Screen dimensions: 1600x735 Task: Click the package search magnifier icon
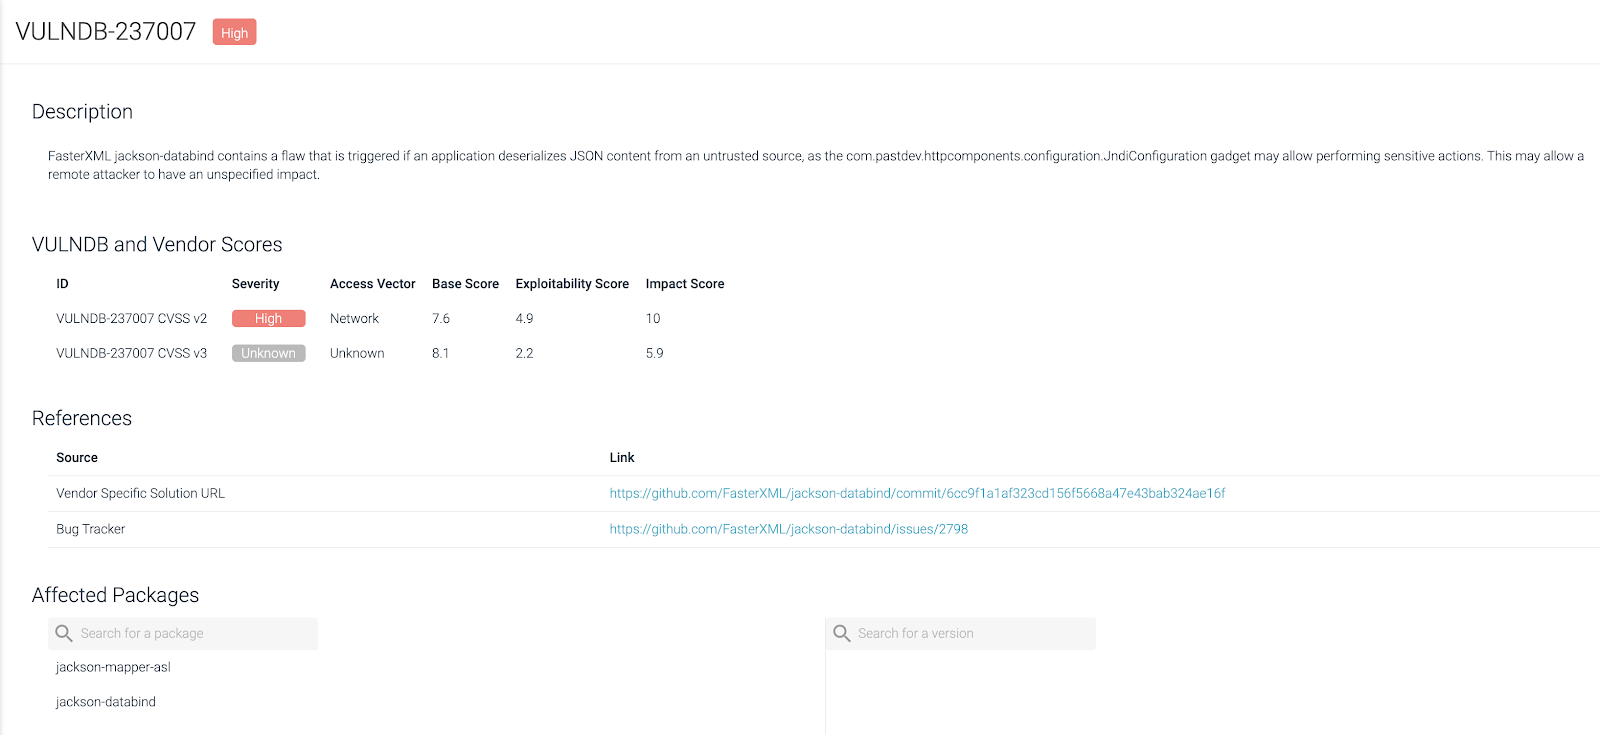pos(64,633)
